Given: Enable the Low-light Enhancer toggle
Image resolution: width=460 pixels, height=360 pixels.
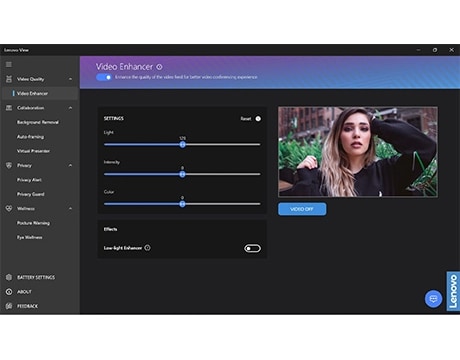Looking at the screenshot, I should click(x=252, y=248).
